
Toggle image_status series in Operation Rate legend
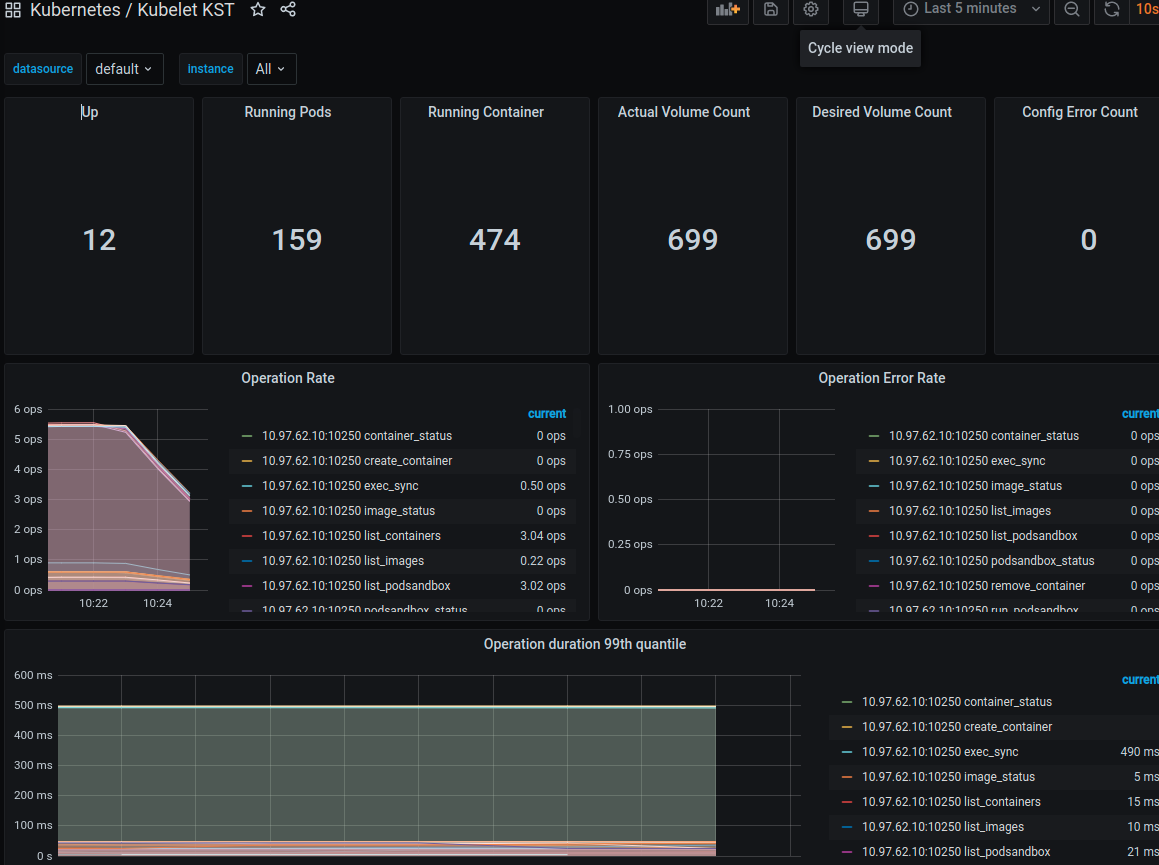coord(348,511)
